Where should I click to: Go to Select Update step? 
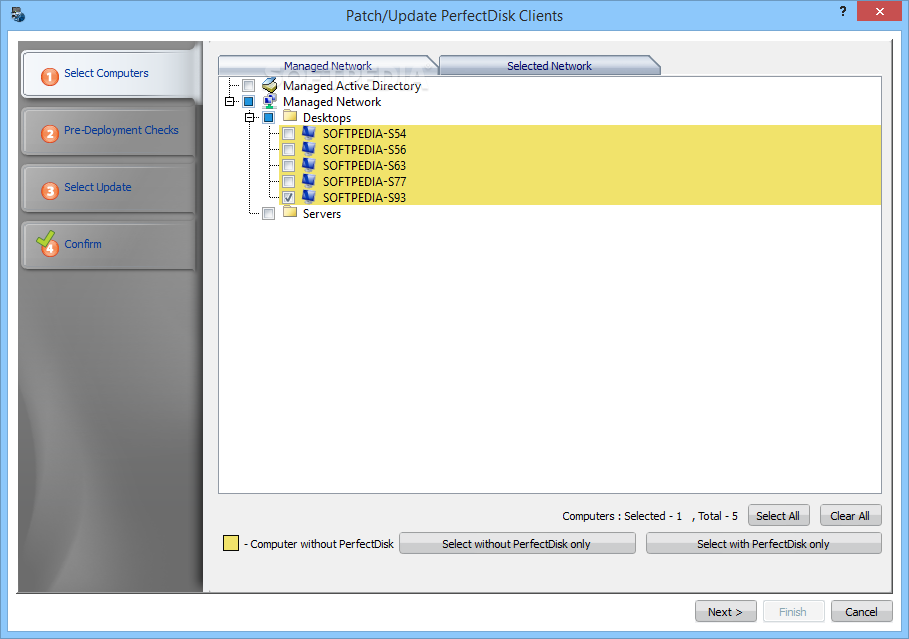point(109,188)
